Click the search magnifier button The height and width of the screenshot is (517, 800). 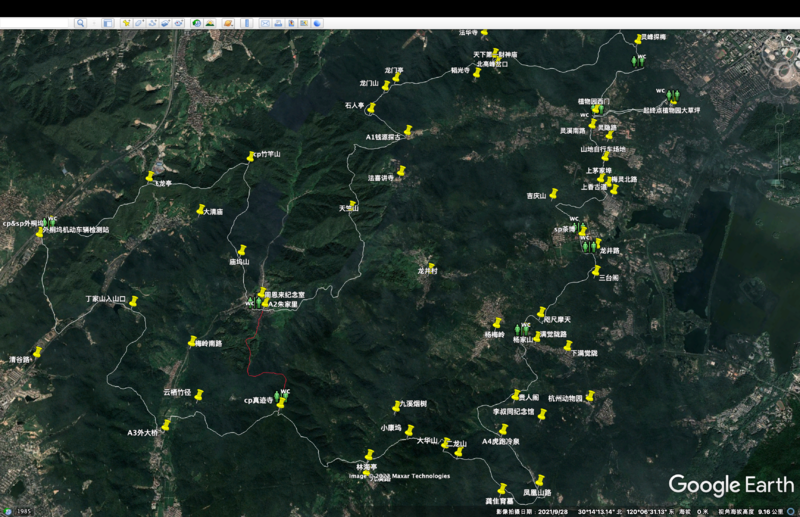81,23
